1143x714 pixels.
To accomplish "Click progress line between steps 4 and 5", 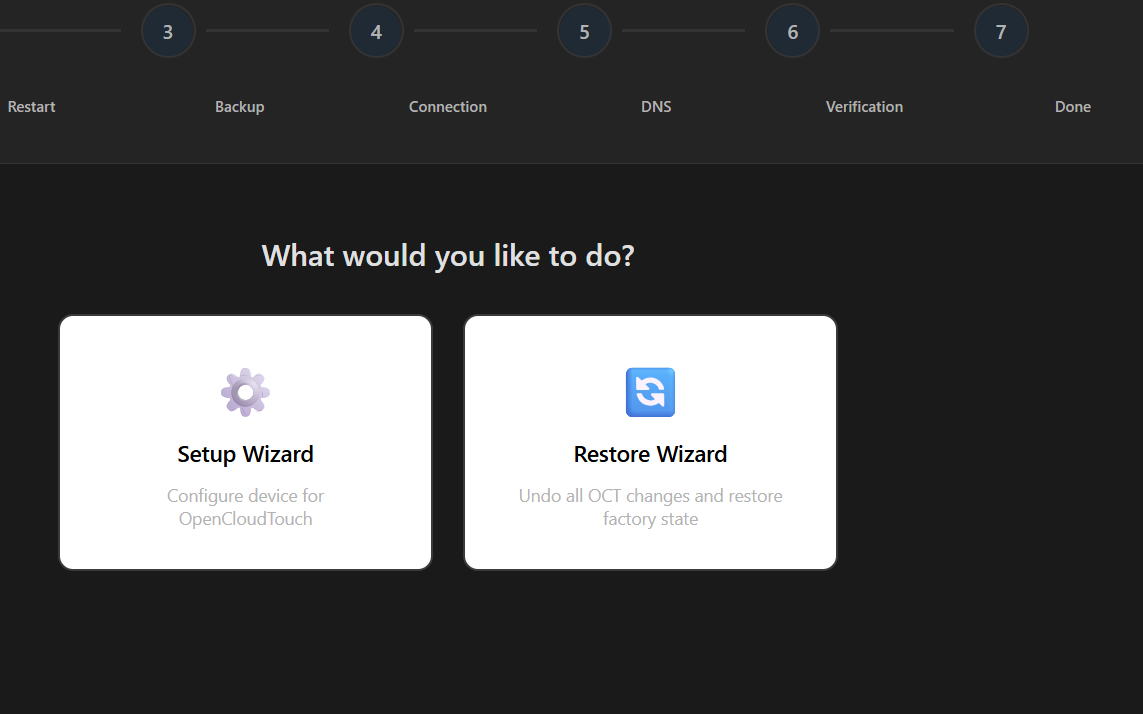I will tap(475, 31).
